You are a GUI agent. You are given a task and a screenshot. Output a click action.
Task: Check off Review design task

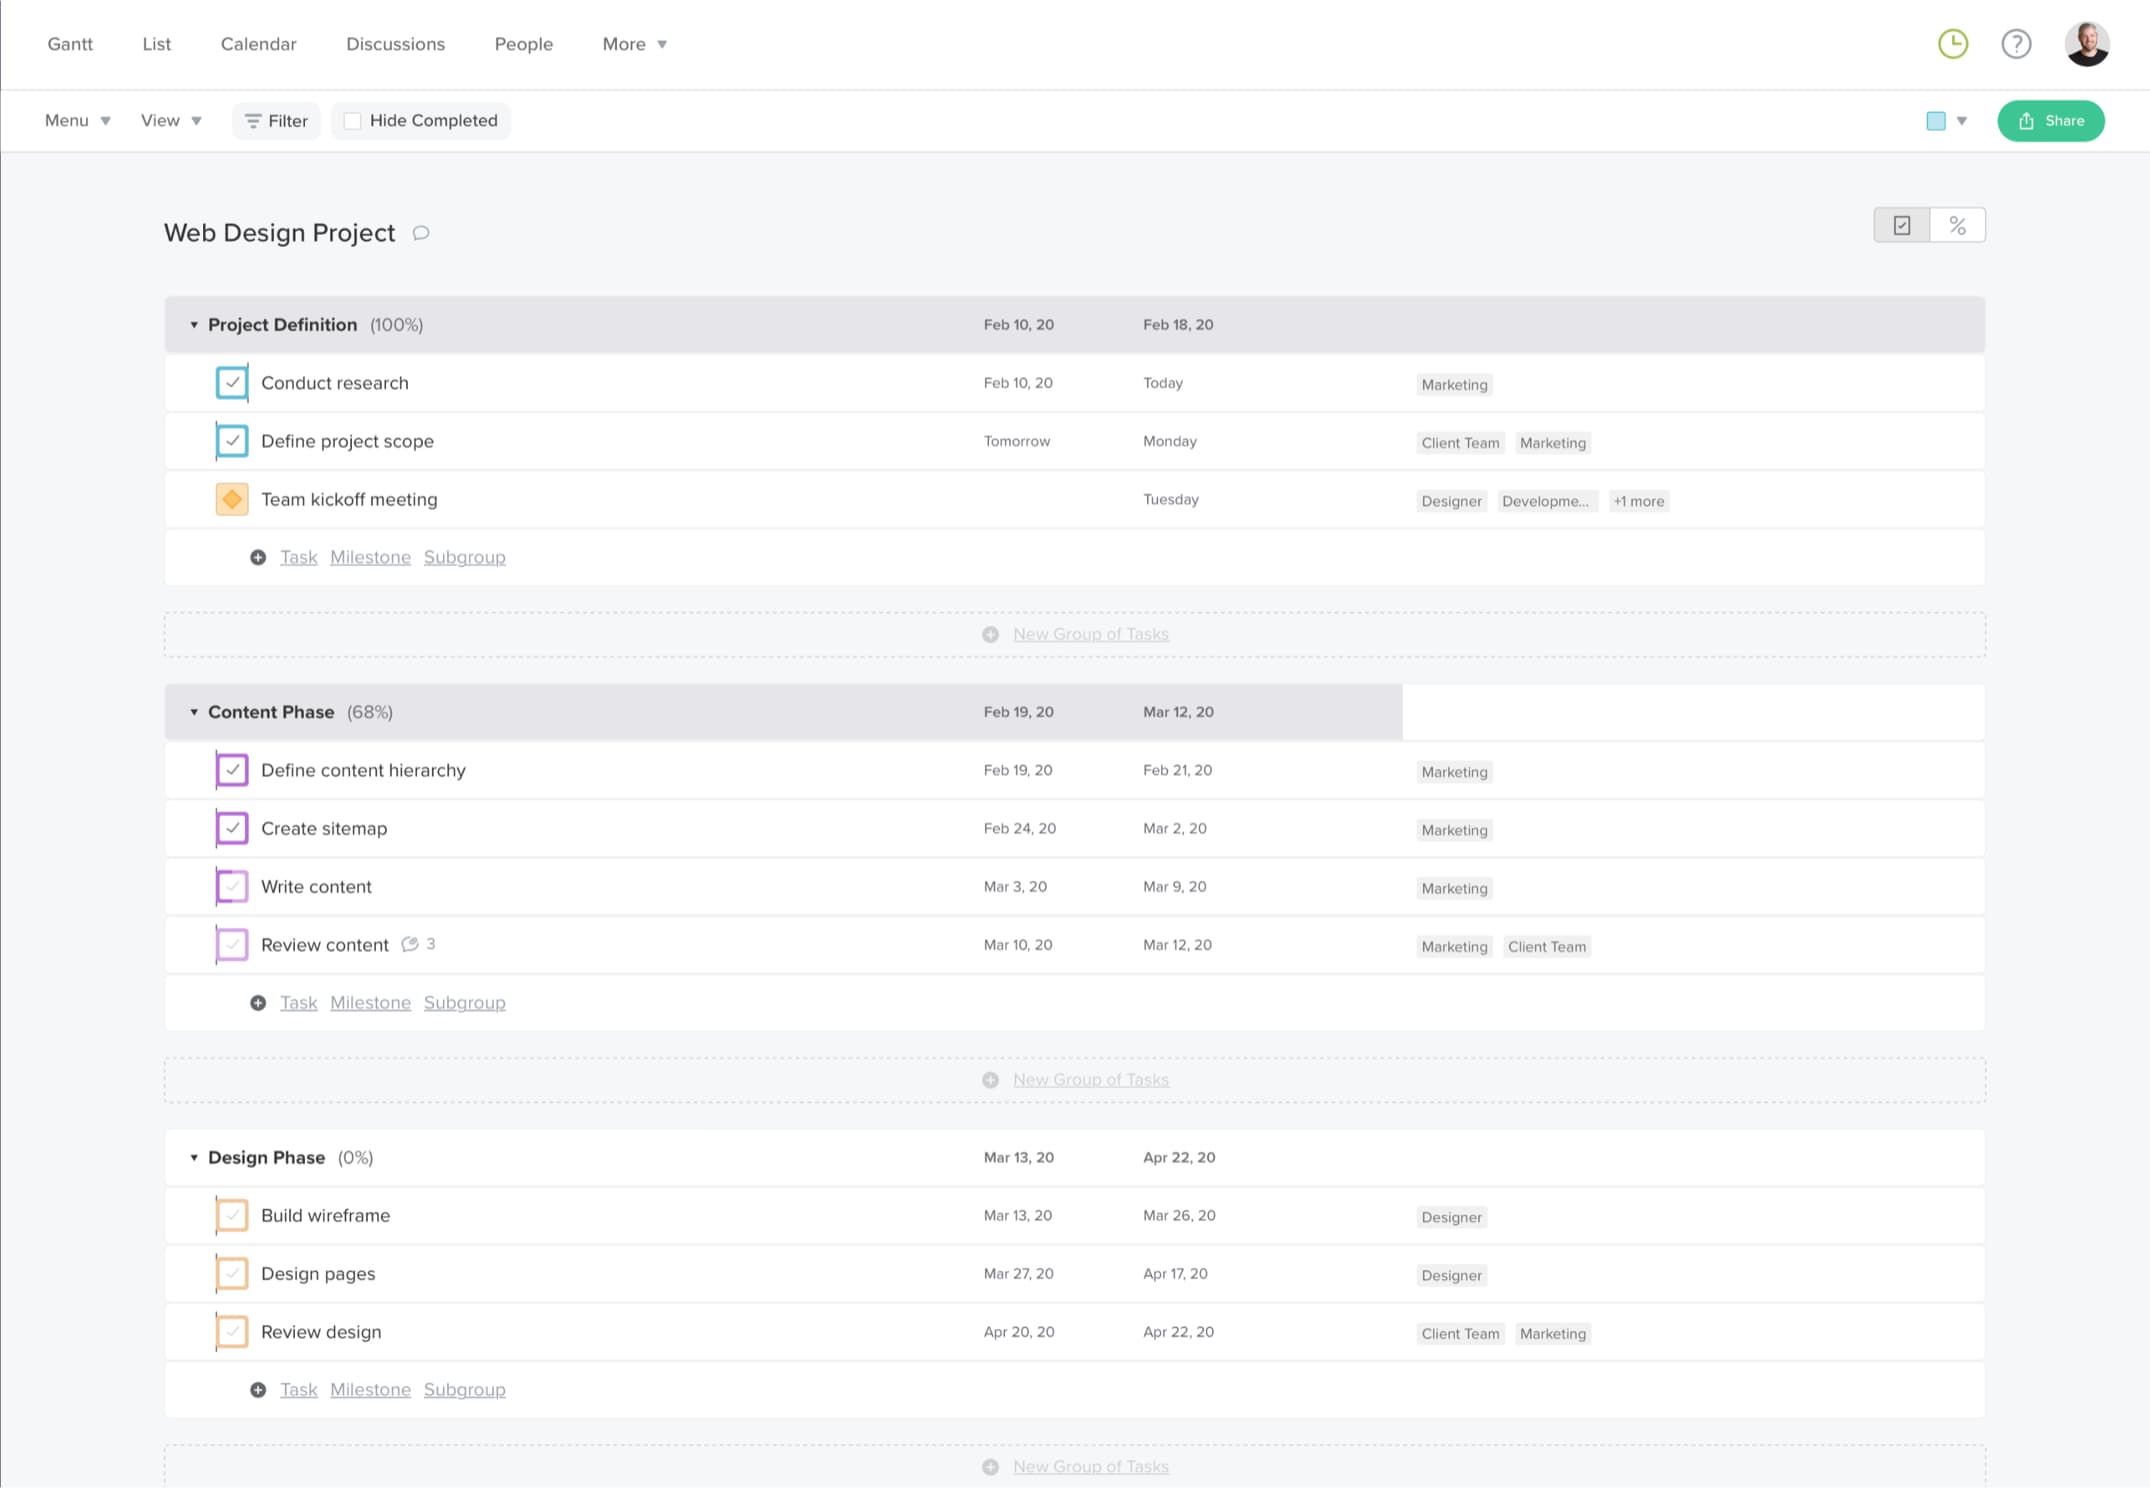point(232,1331)
